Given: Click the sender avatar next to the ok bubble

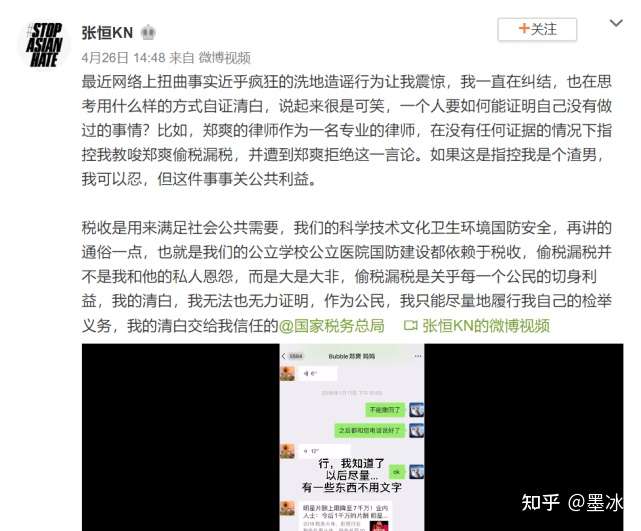Looking at the screenshot, I should click(x=417, y=472).
